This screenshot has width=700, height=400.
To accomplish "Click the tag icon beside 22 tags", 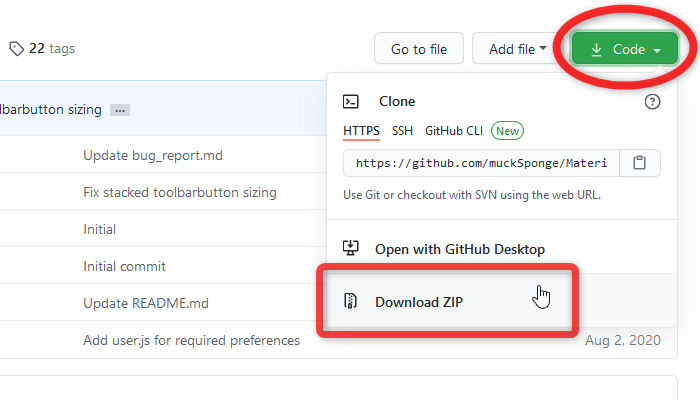I will pos(17,49).
